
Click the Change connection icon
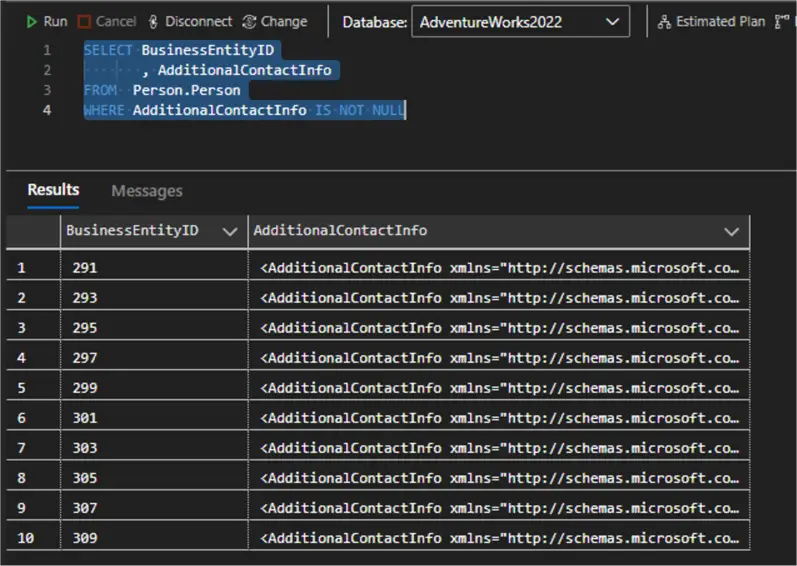pyautogui.click(x=249, y=21)
